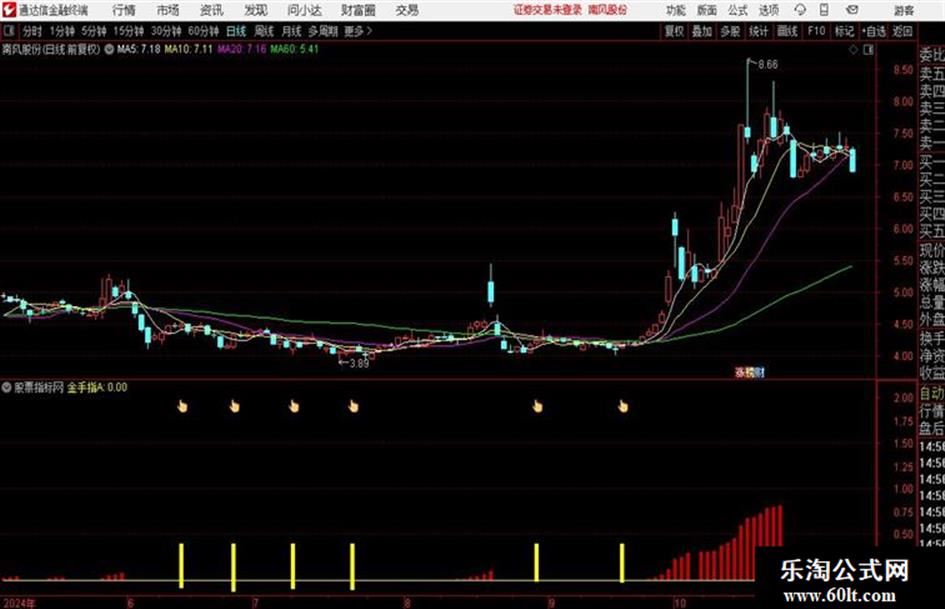Click the diamond icon atop the chart
945x609 pixels.
tap(853, 50)
